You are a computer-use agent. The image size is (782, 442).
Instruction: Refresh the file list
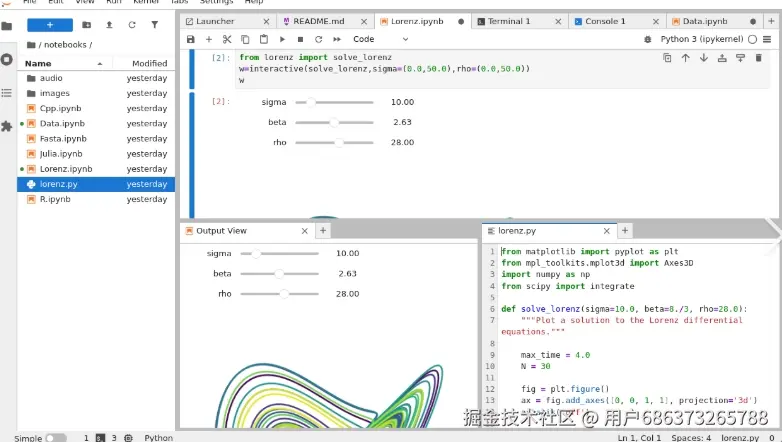tap(132, 25)
